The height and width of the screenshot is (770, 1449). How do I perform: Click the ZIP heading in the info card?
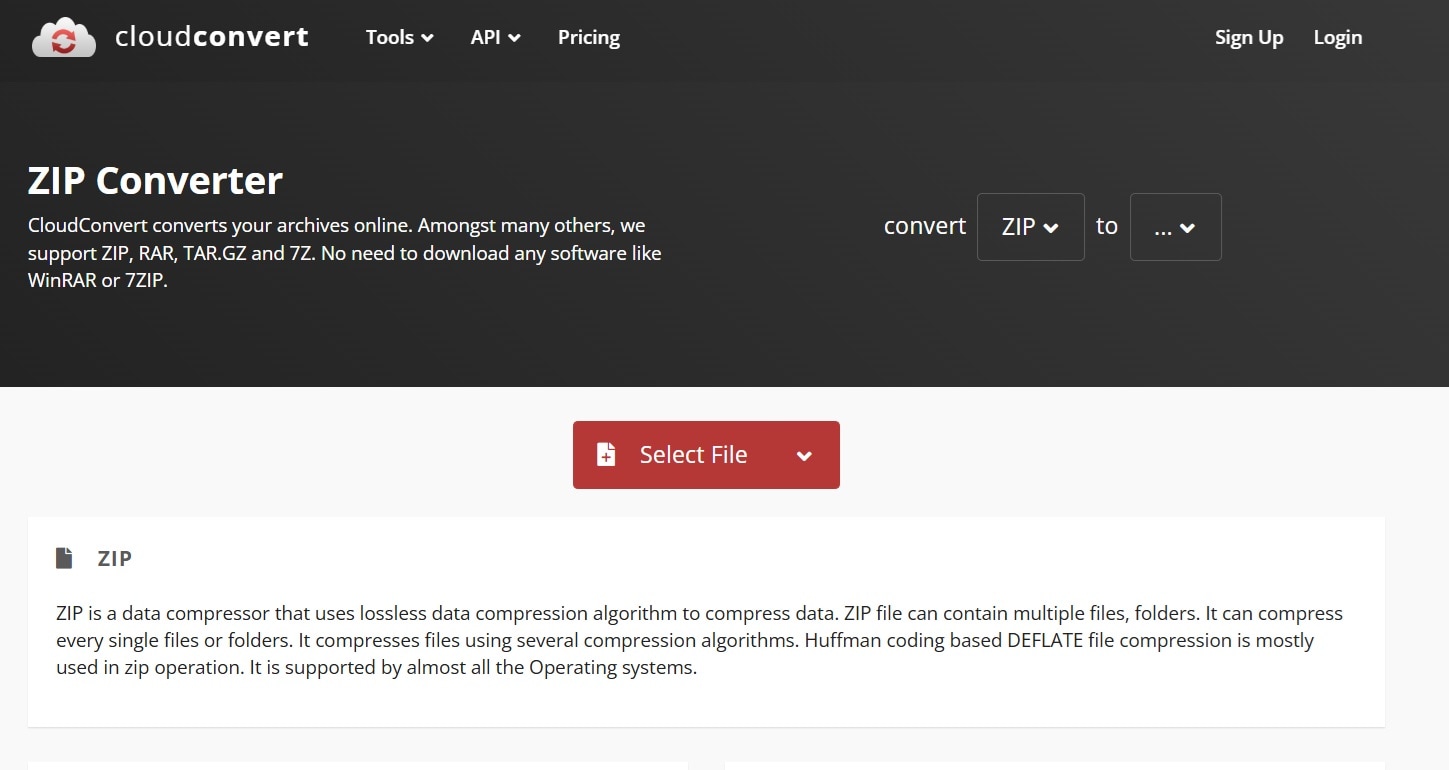(115, 559)
